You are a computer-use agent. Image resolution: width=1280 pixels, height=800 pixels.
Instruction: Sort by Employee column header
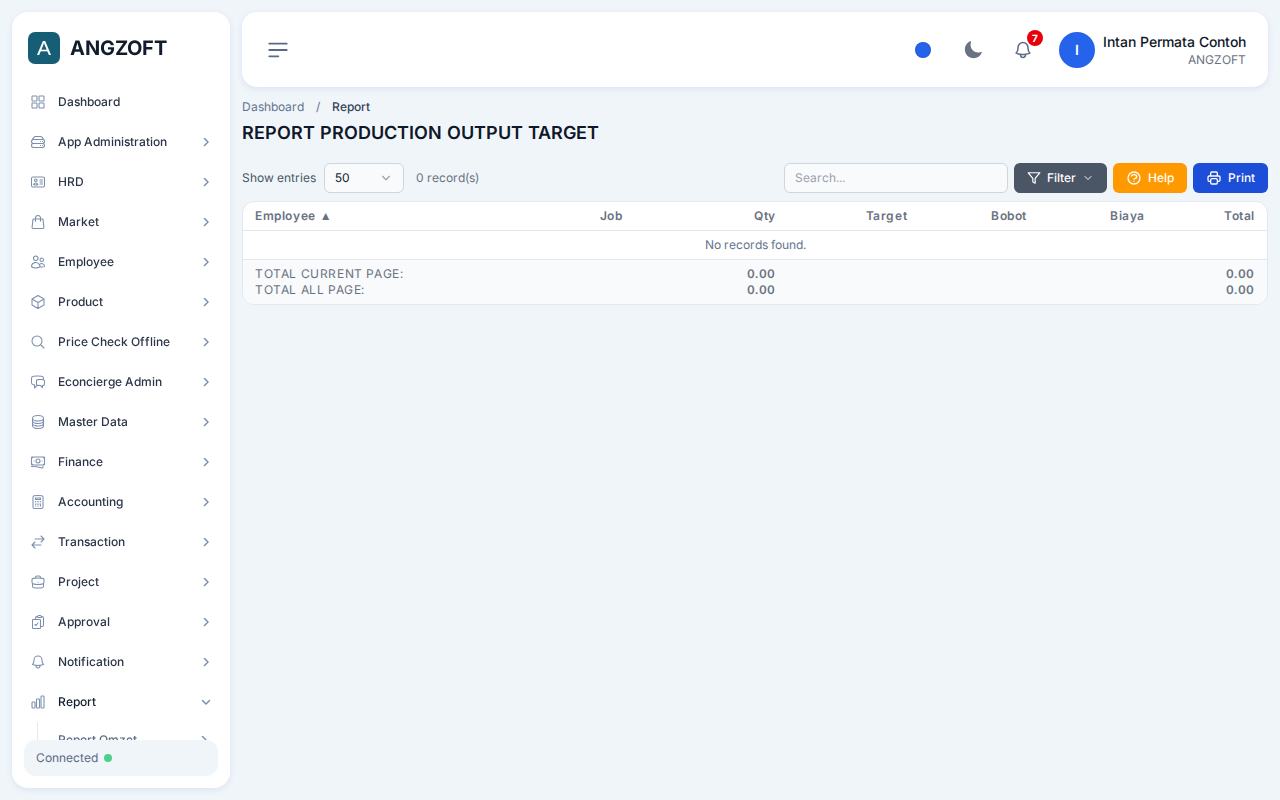point(292,216)
